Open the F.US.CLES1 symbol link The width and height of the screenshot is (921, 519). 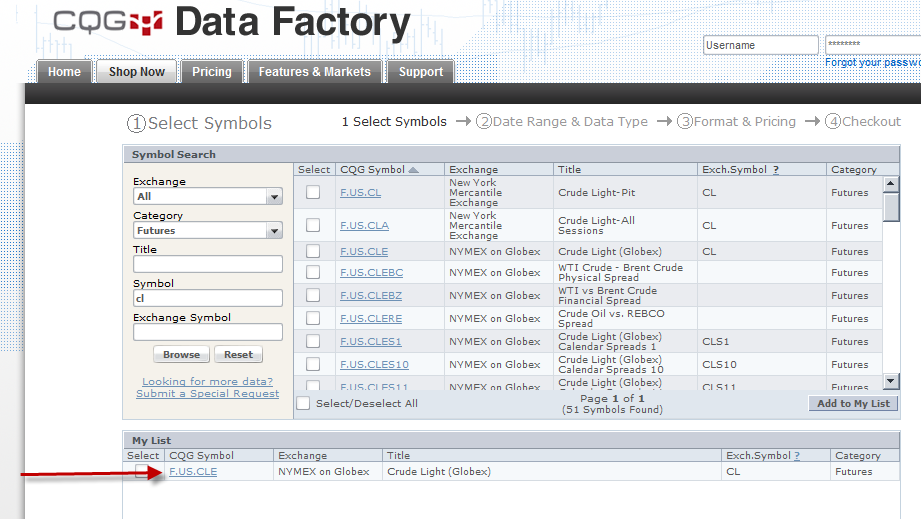(371, 341)
